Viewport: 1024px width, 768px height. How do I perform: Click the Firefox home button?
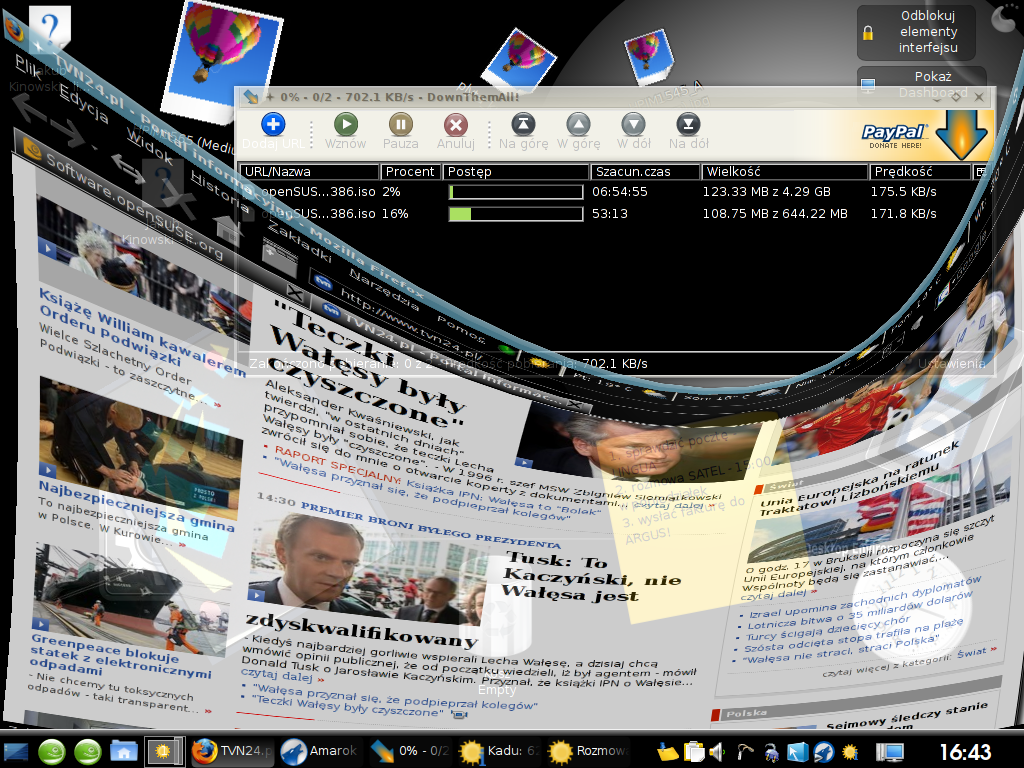coord(228,230)
